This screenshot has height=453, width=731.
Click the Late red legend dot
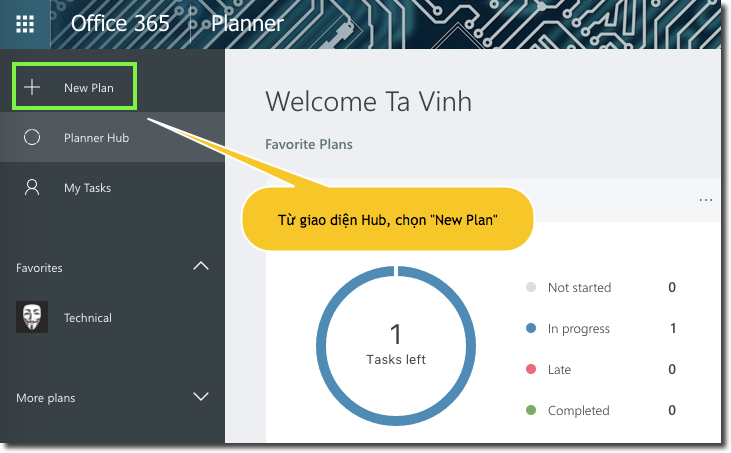pyautogui.click(x=531, y=370)
